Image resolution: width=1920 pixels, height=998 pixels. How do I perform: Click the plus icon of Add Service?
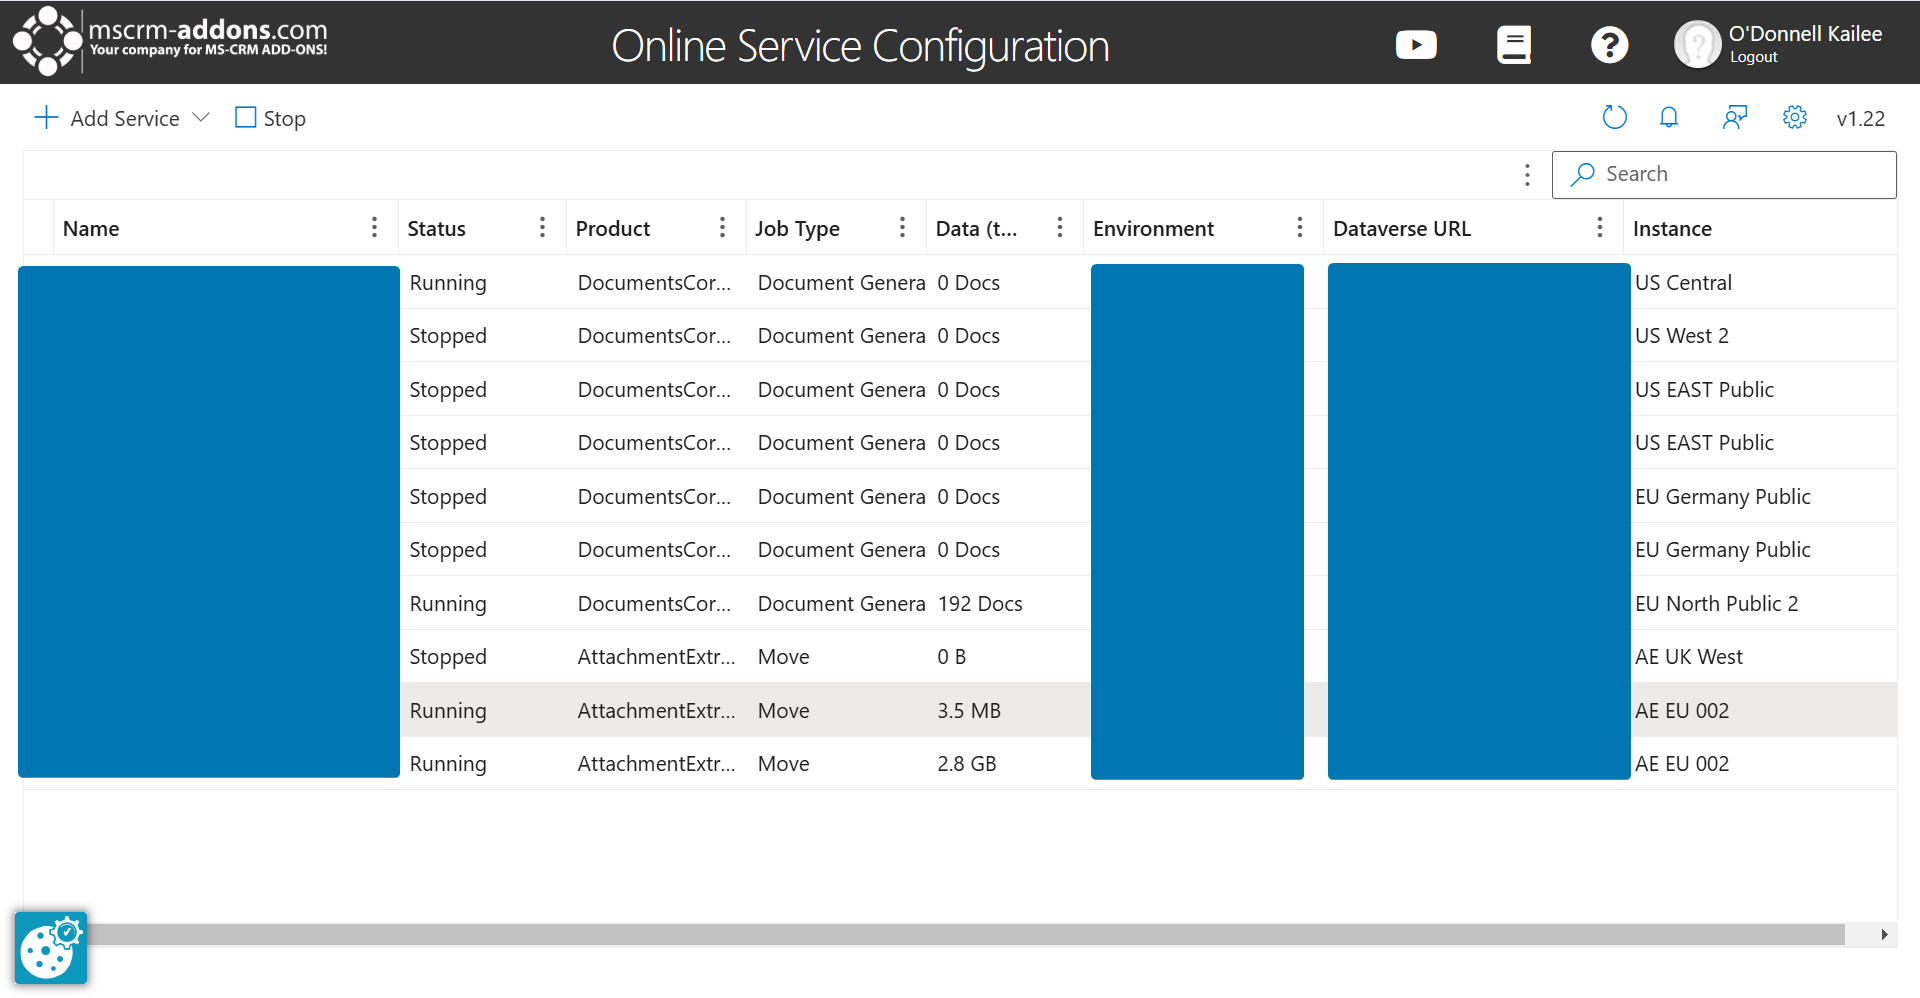pyautogui.click(x=46, y=118)
